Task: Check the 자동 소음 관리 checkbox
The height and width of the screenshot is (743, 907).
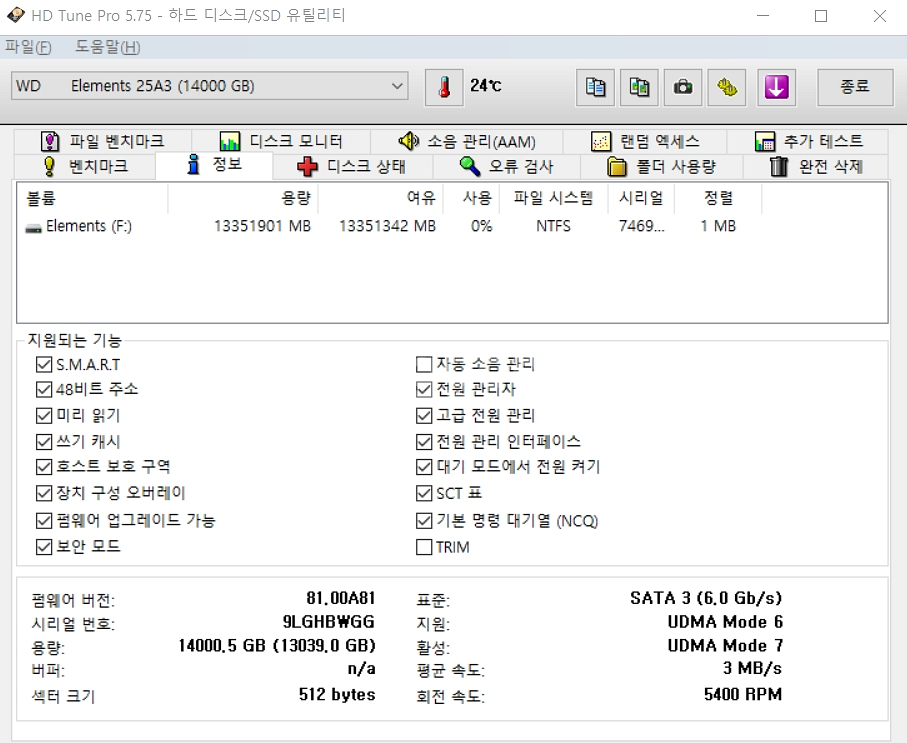Action: (x=424, y=364)
